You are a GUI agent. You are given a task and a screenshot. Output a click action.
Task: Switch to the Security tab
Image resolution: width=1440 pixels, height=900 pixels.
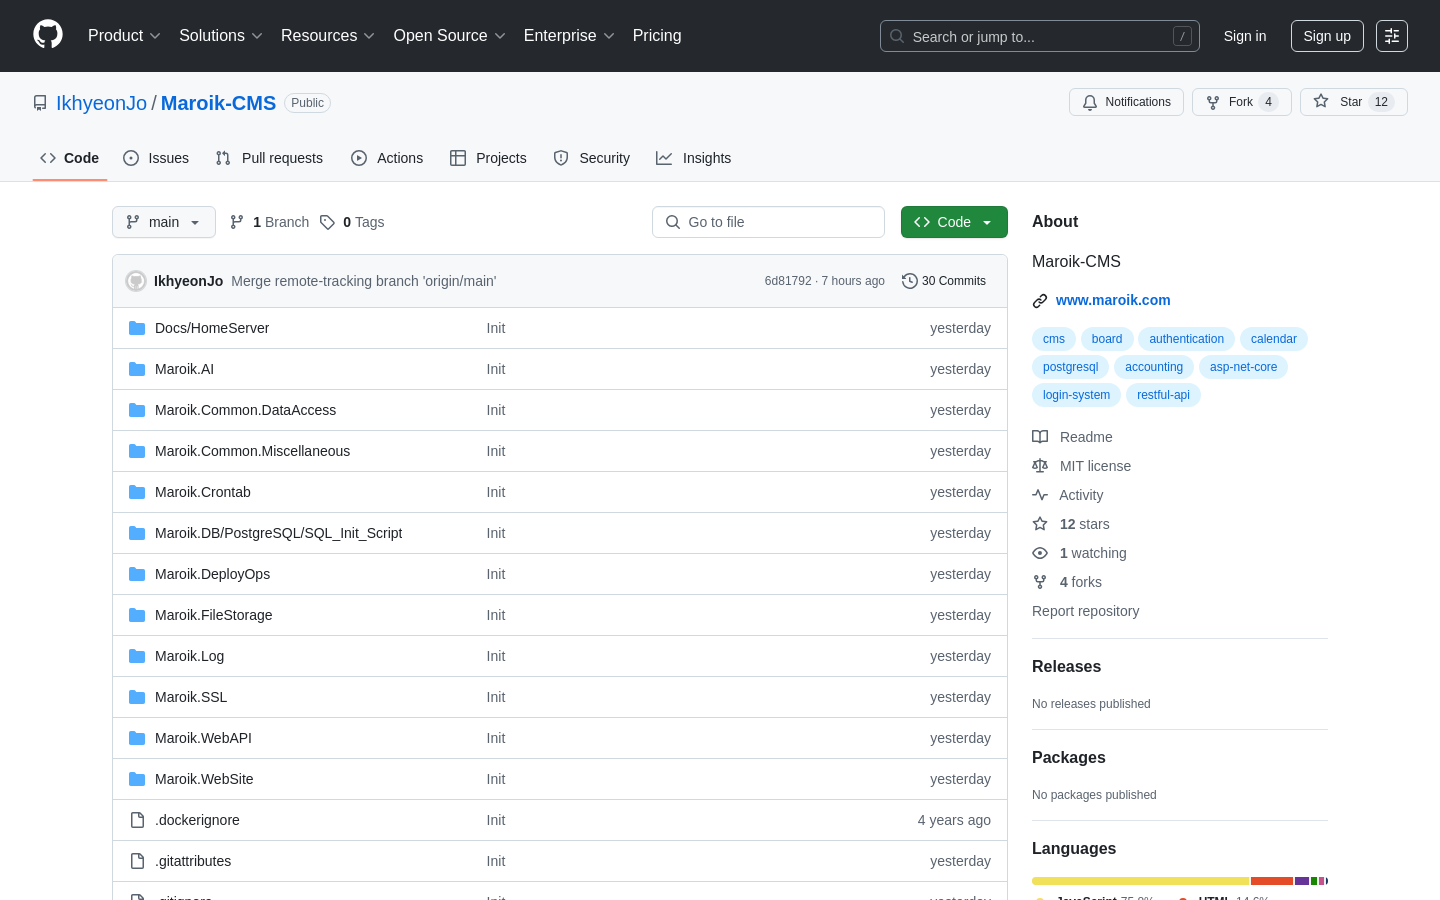click(x=592, y=158)
